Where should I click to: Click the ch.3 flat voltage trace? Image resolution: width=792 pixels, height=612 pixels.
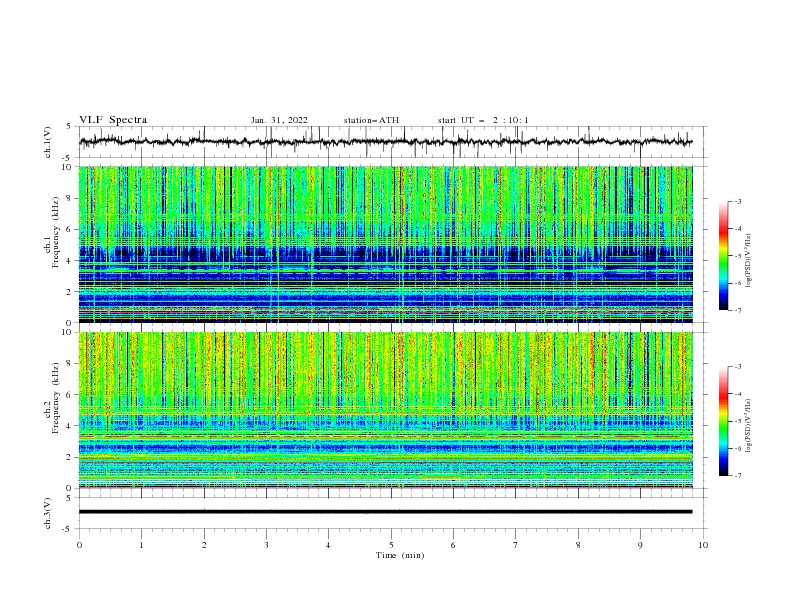point(385,512)
